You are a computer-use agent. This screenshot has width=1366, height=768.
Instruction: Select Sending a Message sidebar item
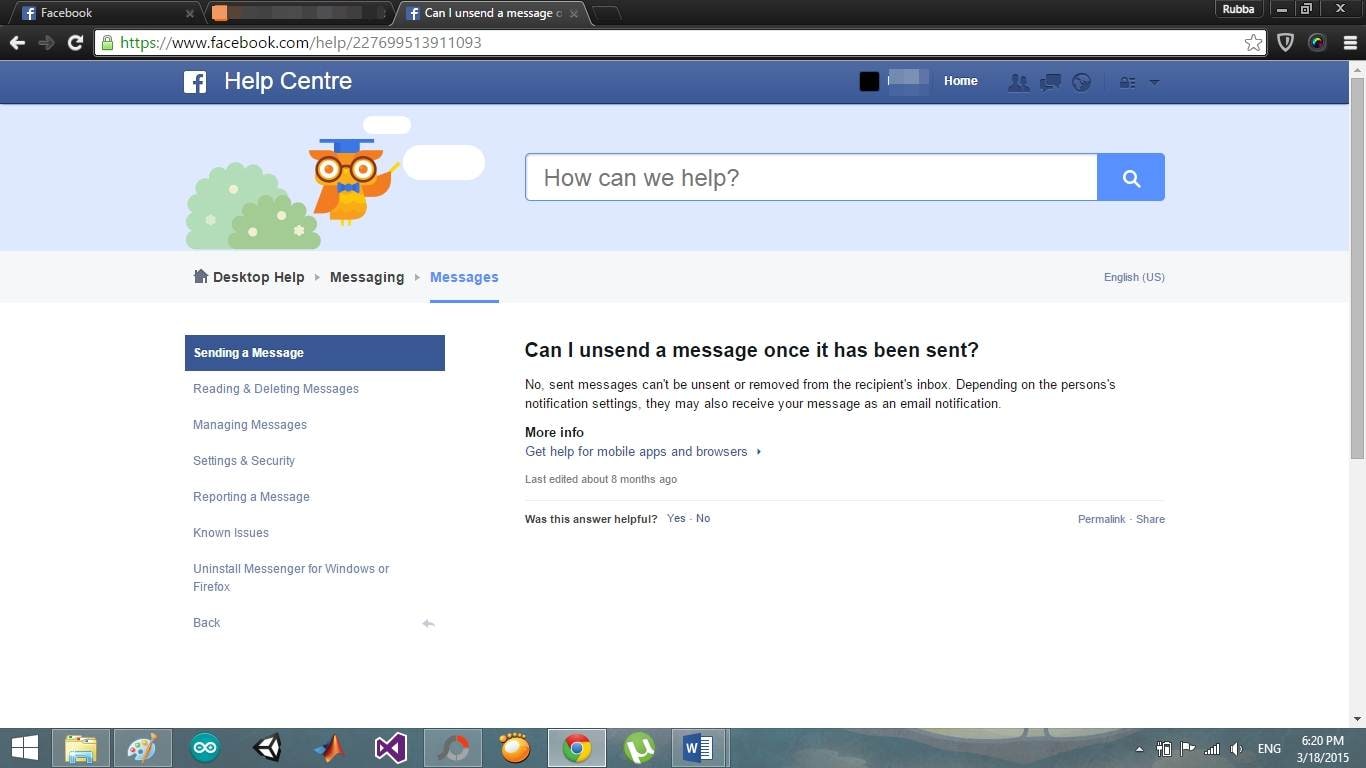click(315, 353)
